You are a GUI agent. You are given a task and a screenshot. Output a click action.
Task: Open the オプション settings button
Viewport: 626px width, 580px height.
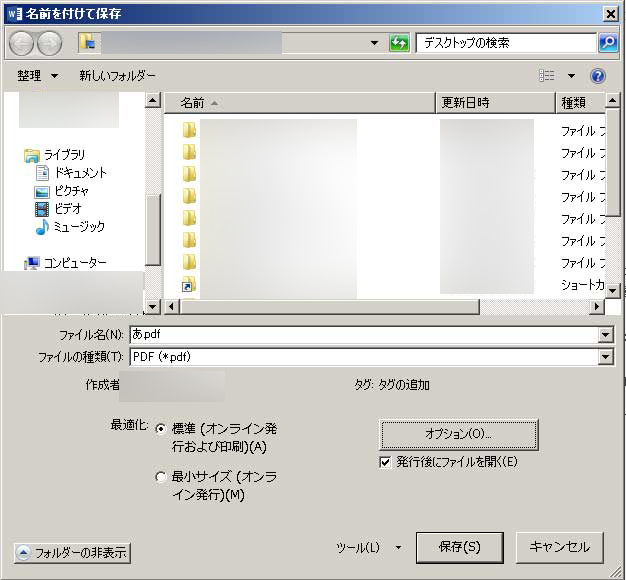pyautogui.click(x=459, y=434)
